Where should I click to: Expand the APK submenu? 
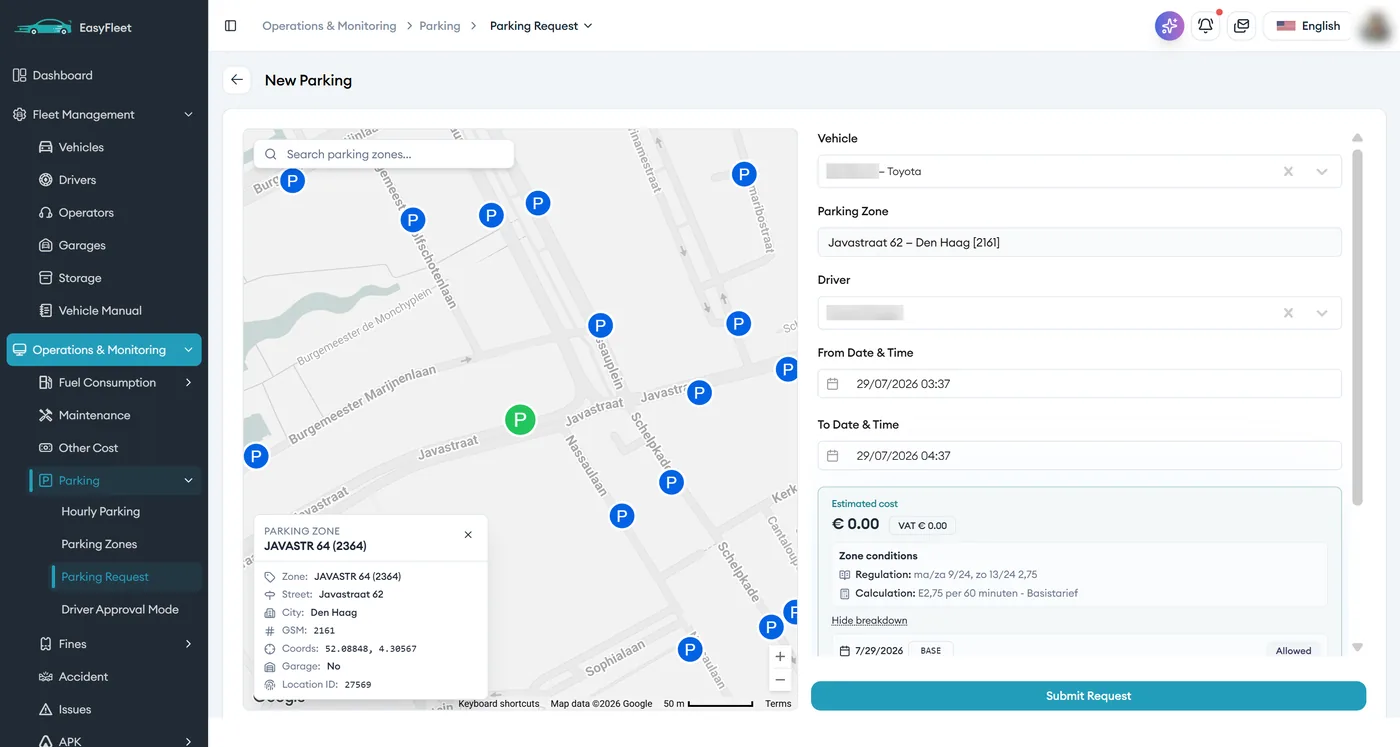pos(189,741)
